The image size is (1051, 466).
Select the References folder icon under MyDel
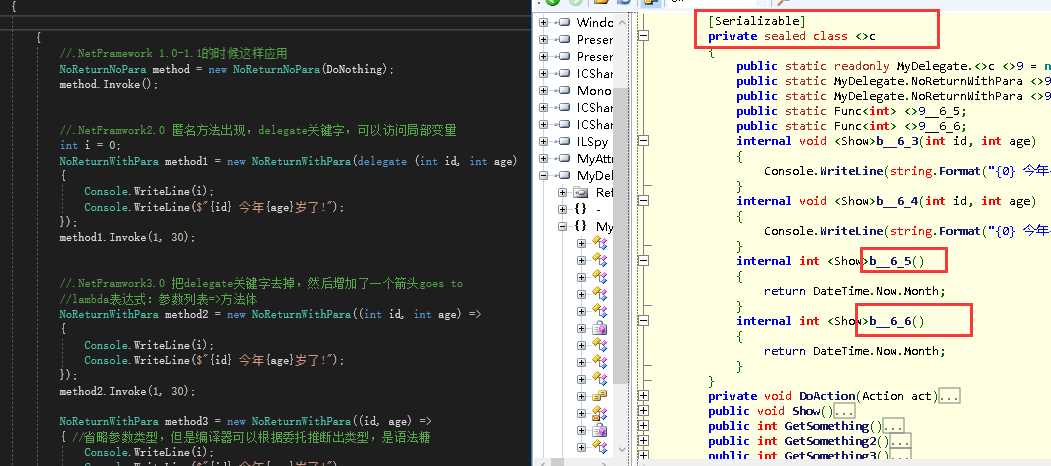click(580, 192)
